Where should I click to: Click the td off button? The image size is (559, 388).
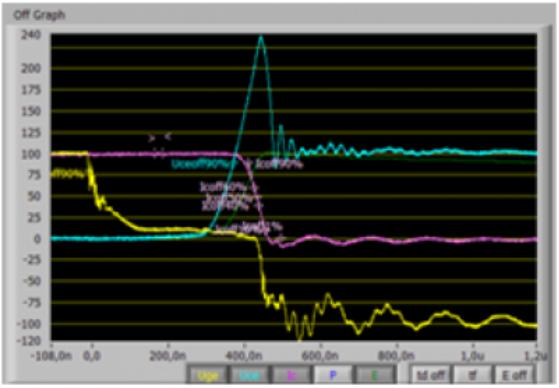[x=430, y=375]
